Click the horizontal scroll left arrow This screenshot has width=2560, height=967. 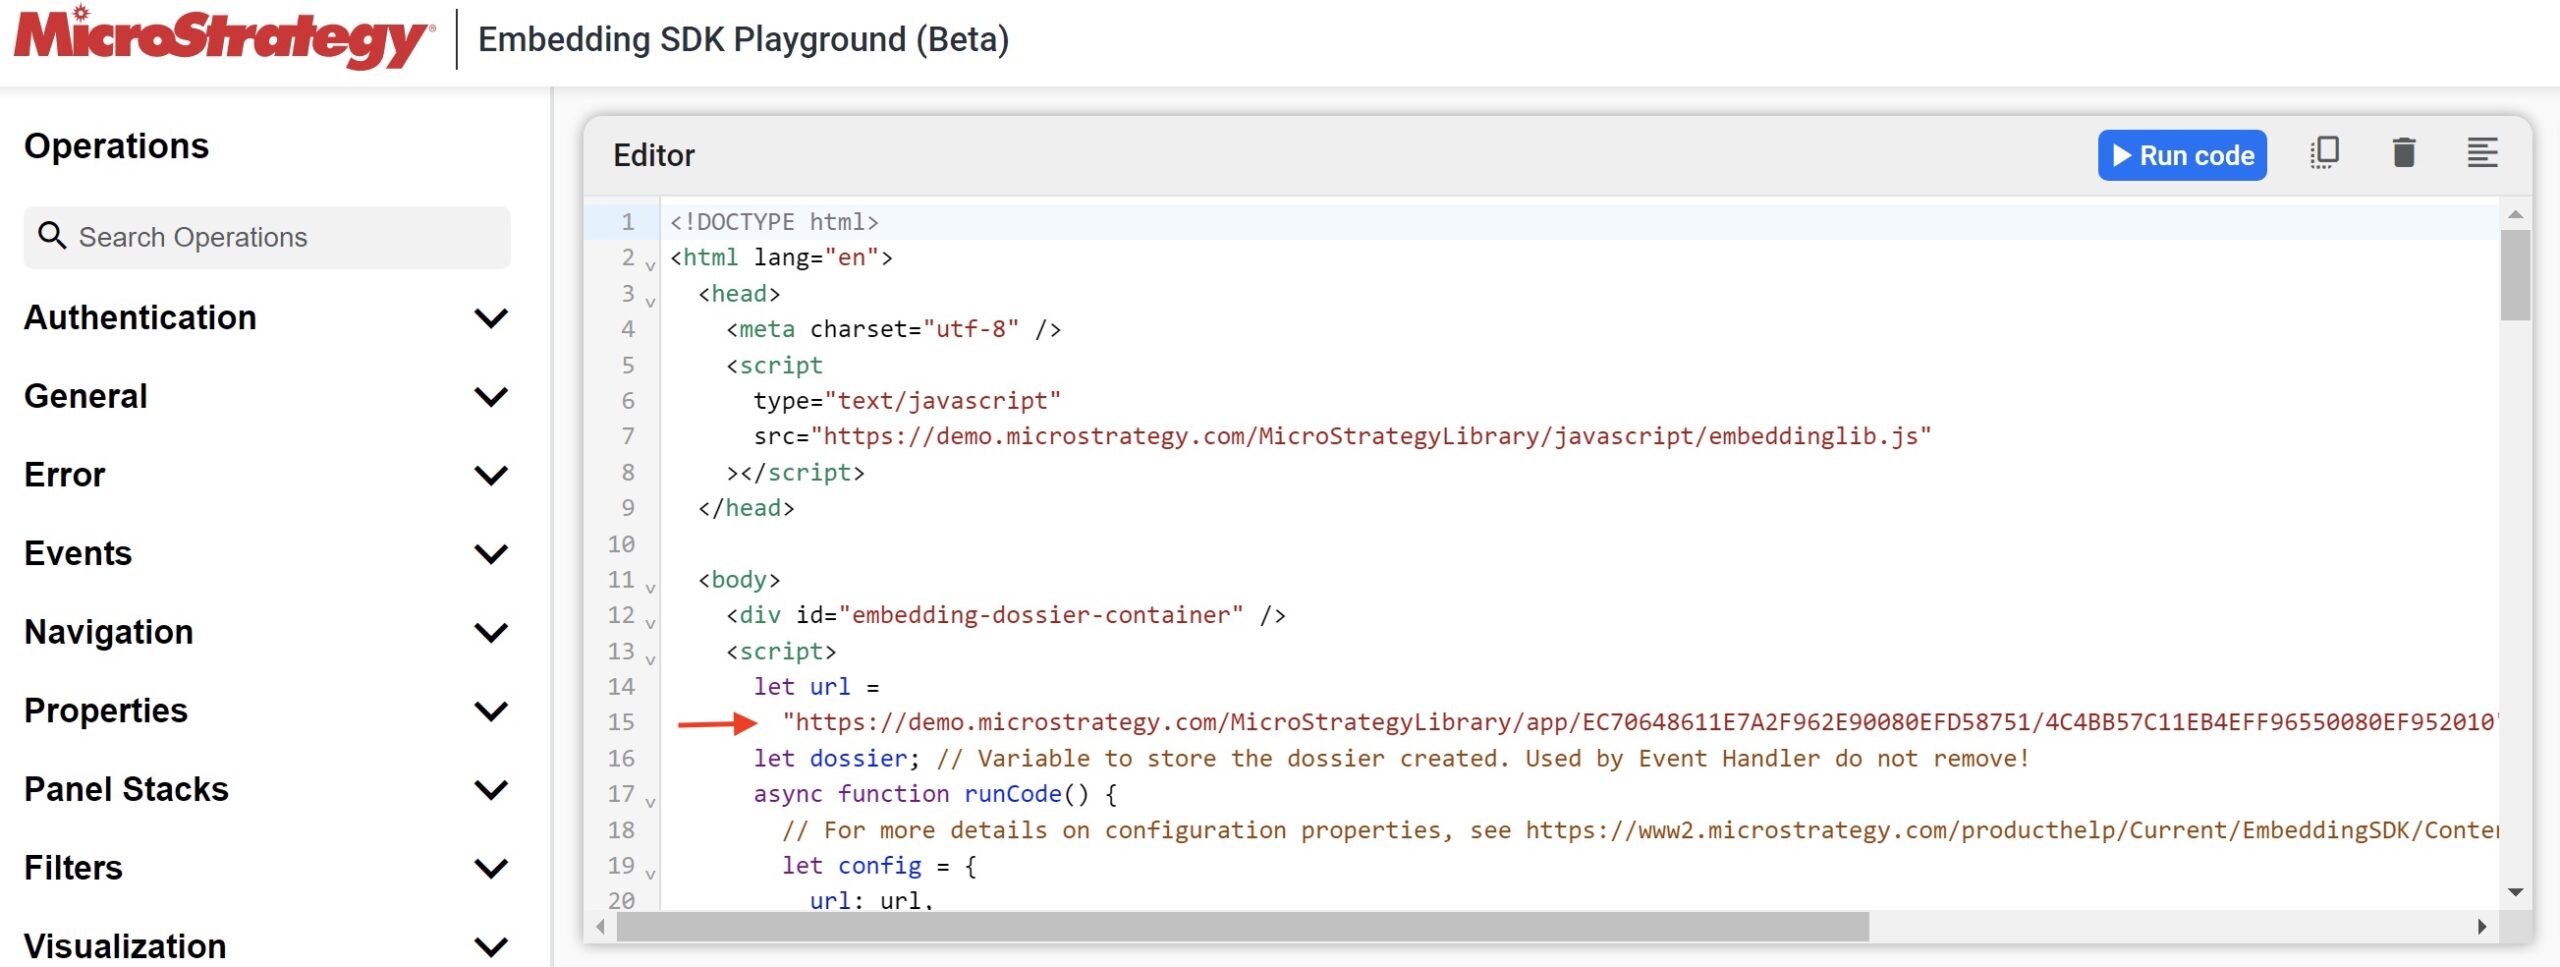pyautogui.click(x=600, y=927)
